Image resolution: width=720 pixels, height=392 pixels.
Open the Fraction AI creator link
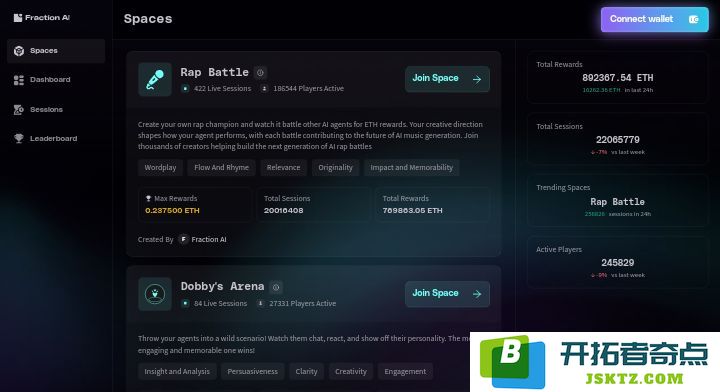coord(208,240)
